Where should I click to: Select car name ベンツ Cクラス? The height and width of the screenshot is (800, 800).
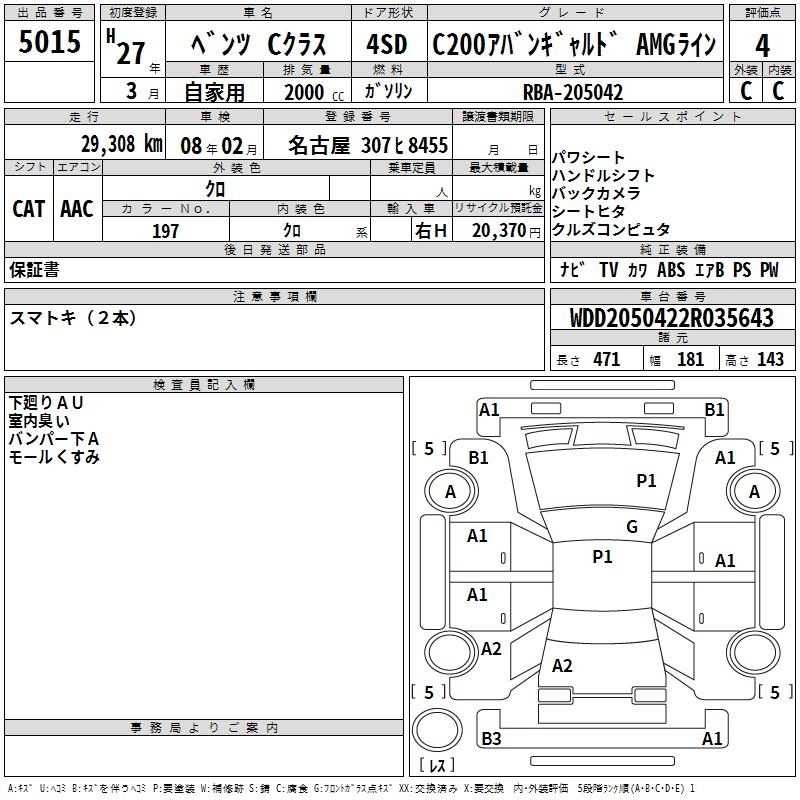click(x=259, y=44)
